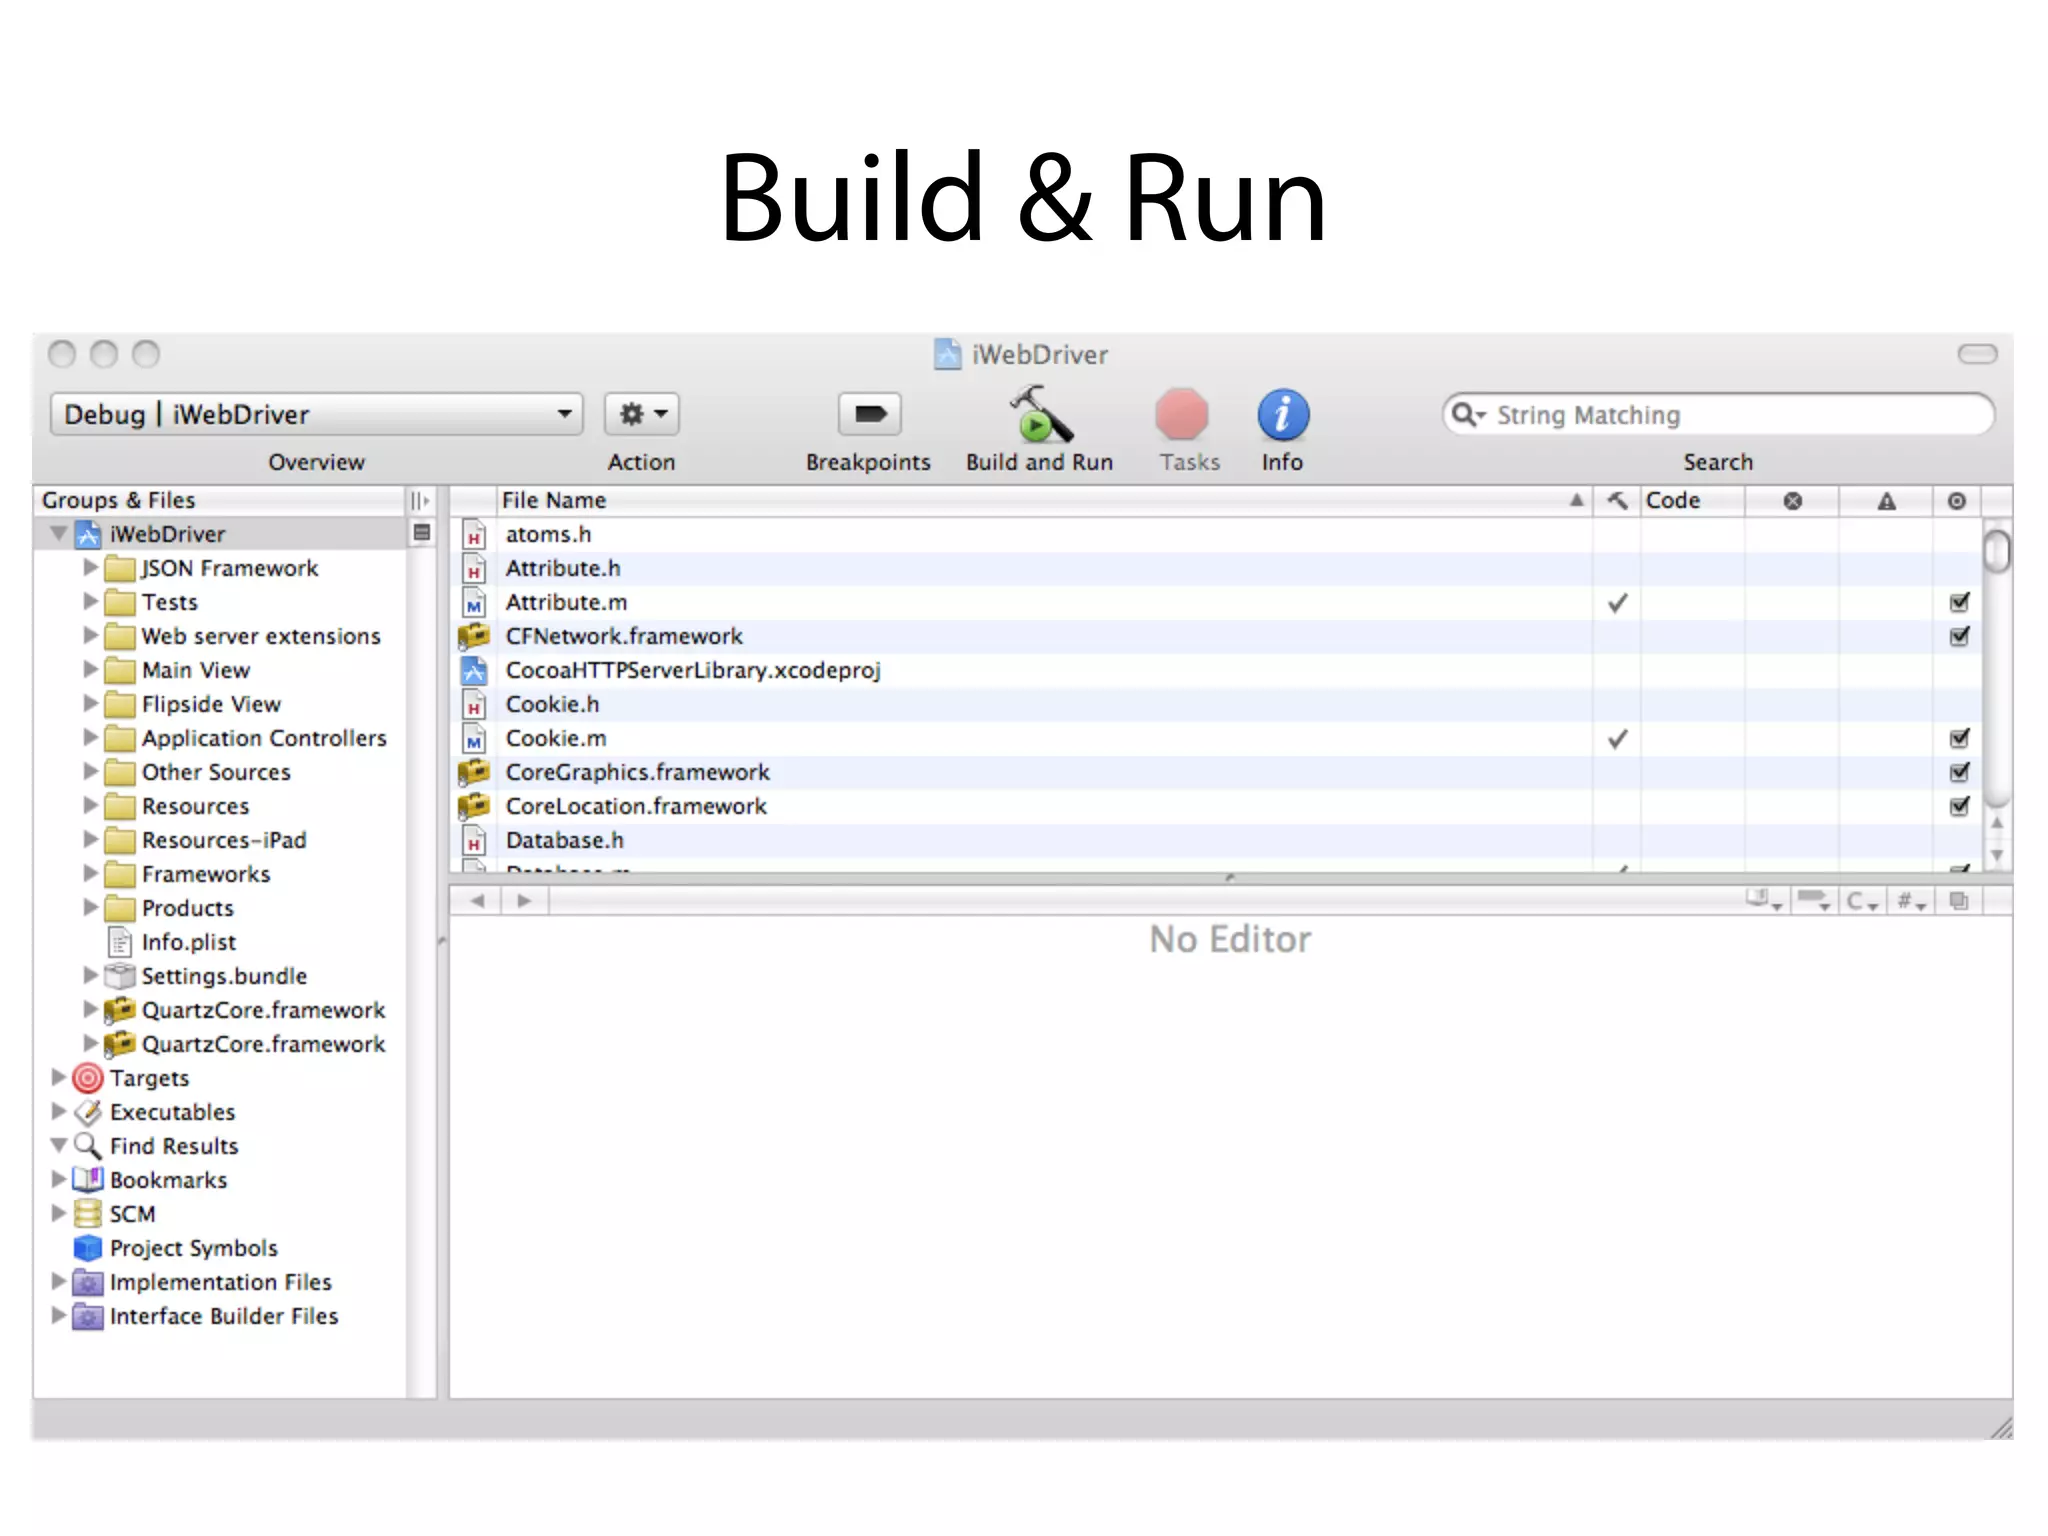This screenshot has width=2048, height=1536.
Task: Expand the Application Controllers folder
Action: click(x=90, y=738)
